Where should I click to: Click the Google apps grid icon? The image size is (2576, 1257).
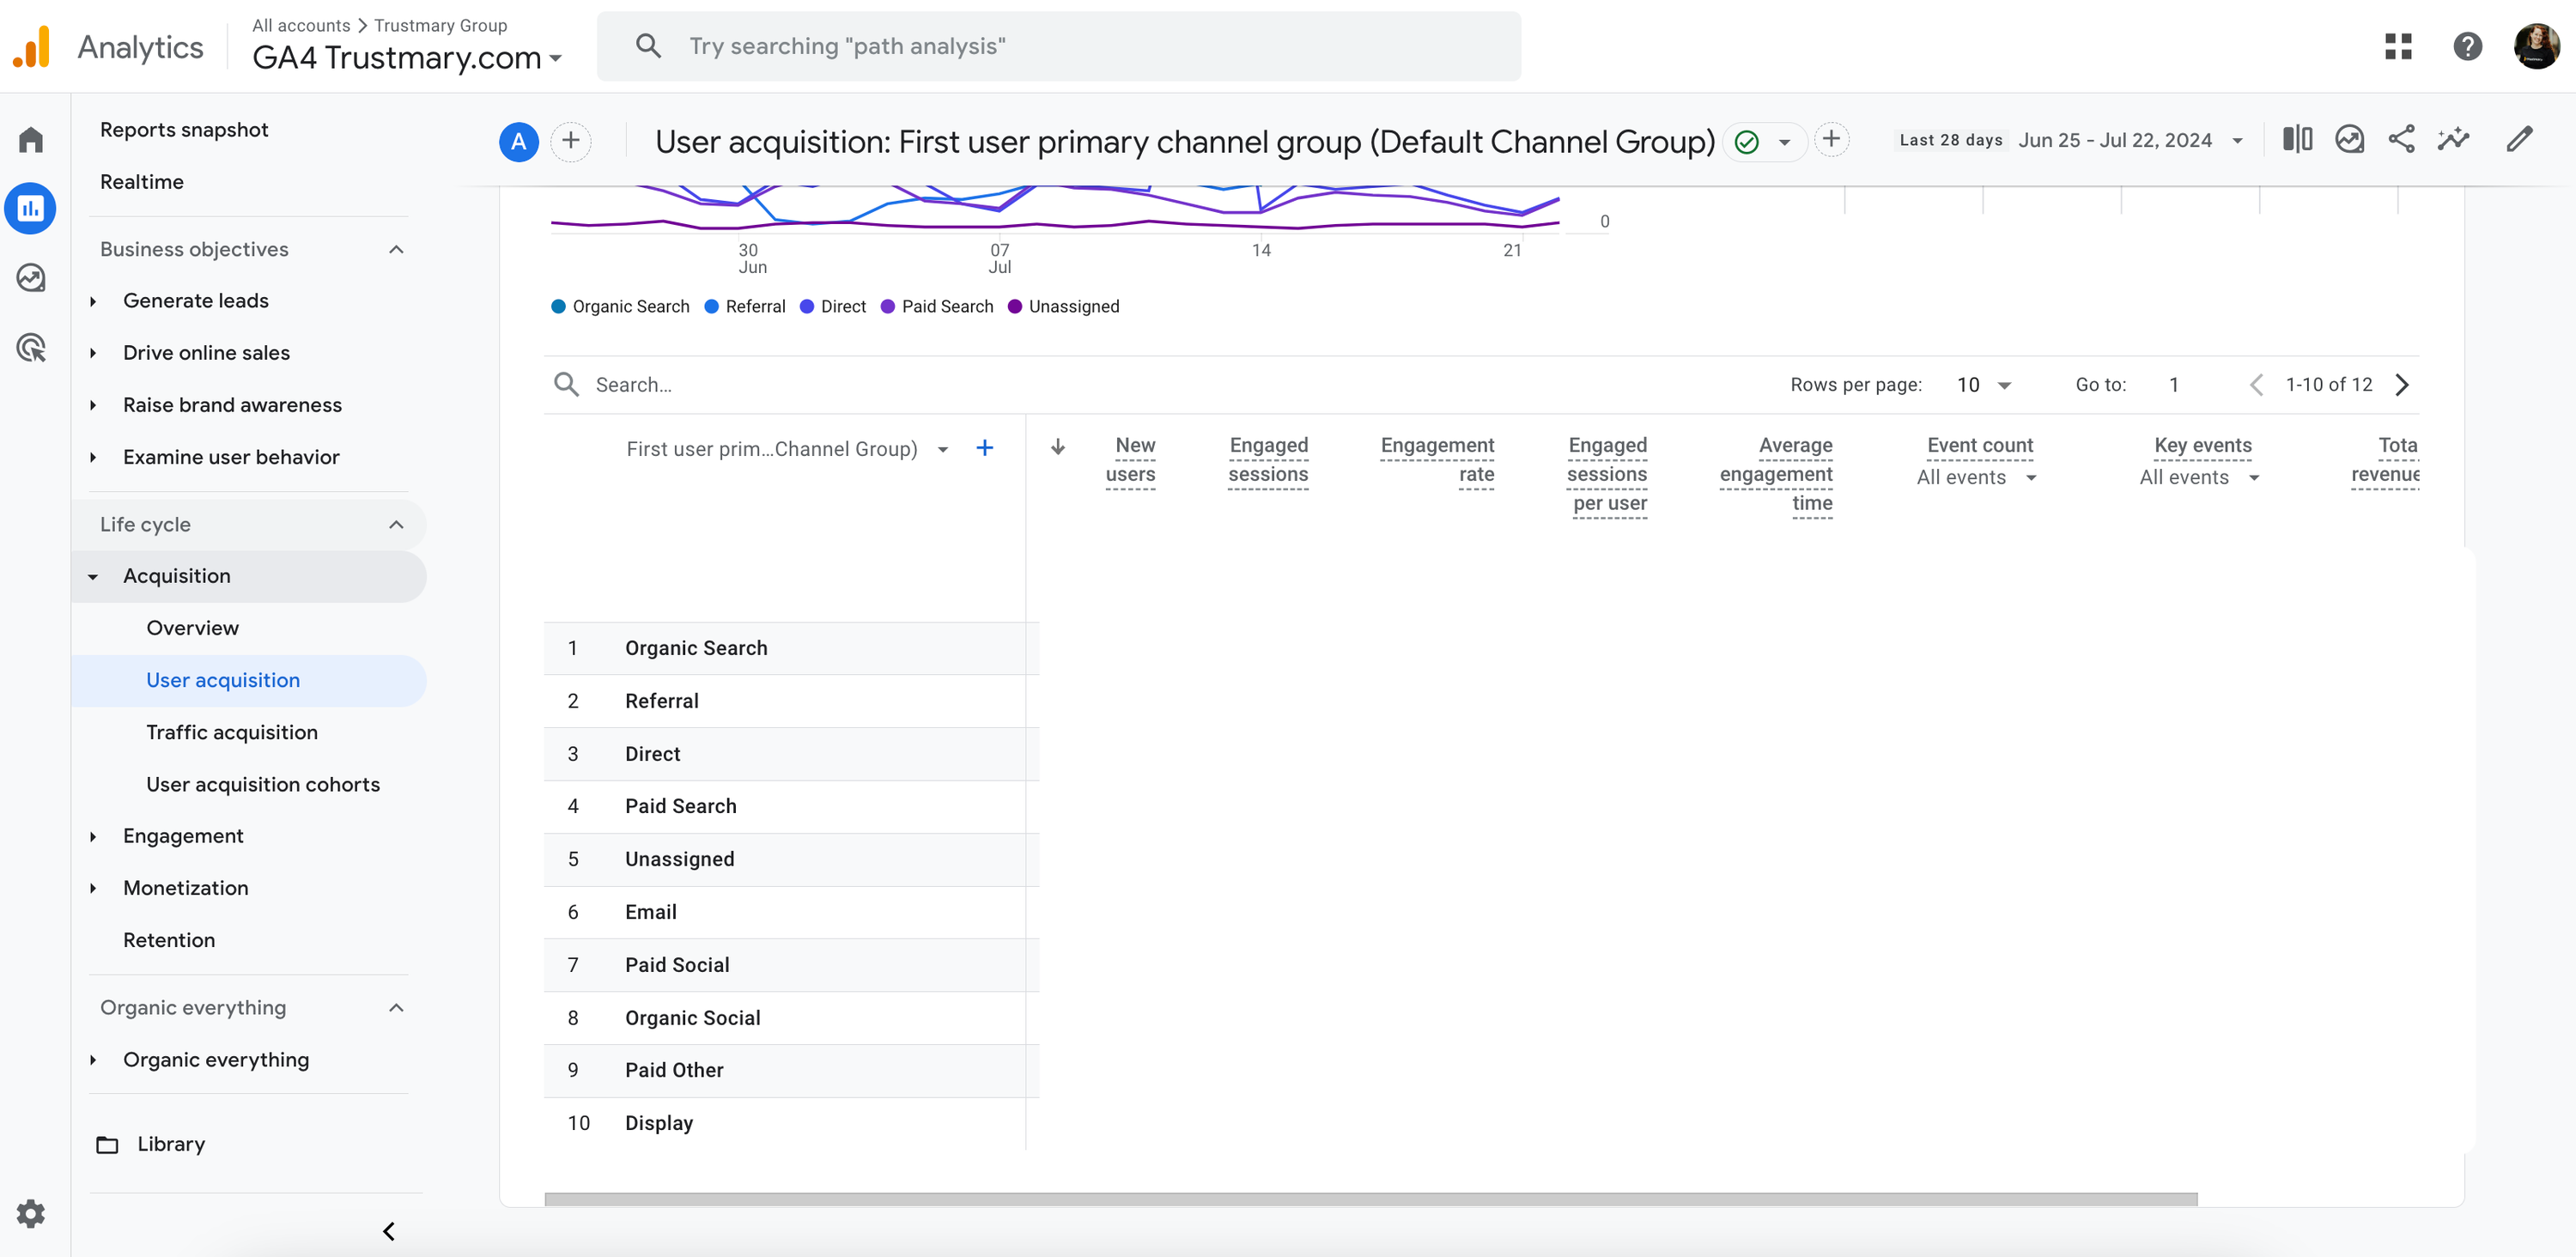(2398, 46)
